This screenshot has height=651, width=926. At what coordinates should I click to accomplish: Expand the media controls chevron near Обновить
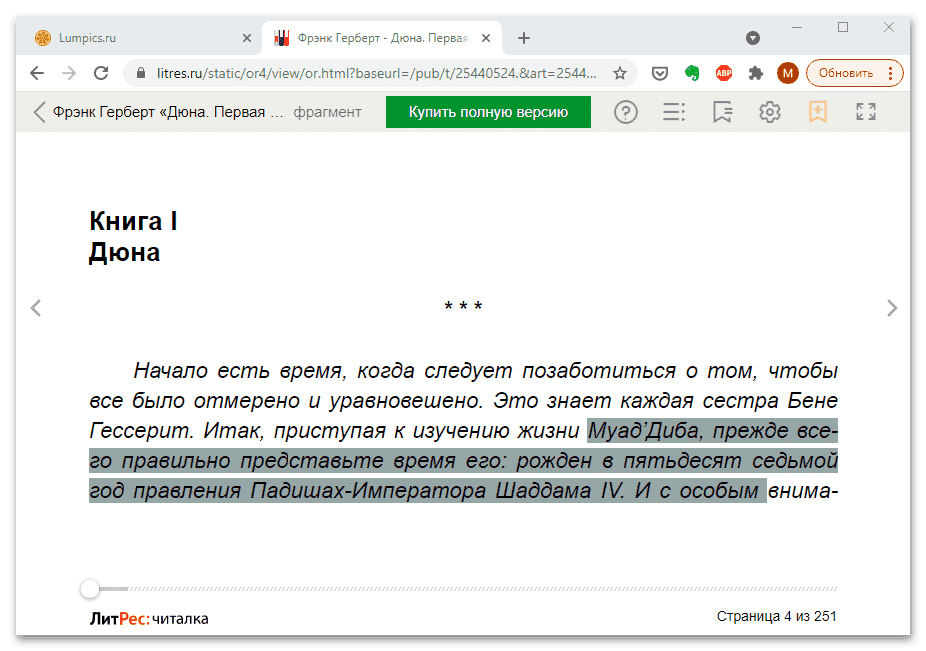pos(752,38)
